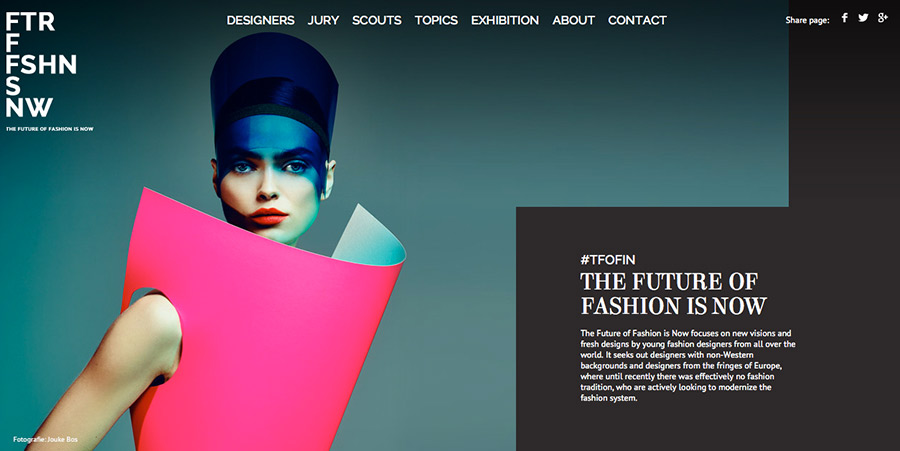This screenshot has height=451, width=900.
Task: Click the small tagline under the logo
Action: [x=49, y=129]
